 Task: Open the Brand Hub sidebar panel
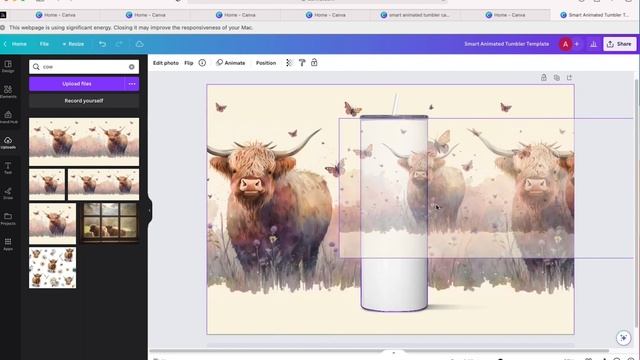8,117
